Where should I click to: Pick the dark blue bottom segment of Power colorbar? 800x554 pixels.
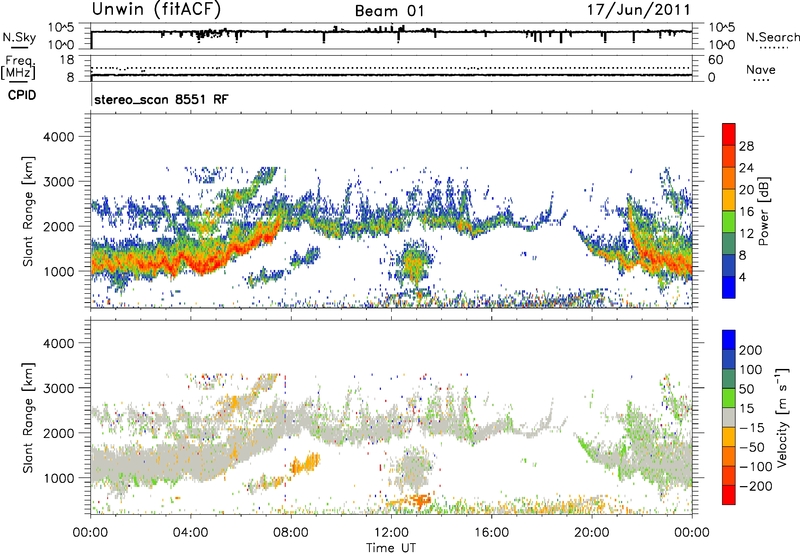729,287
